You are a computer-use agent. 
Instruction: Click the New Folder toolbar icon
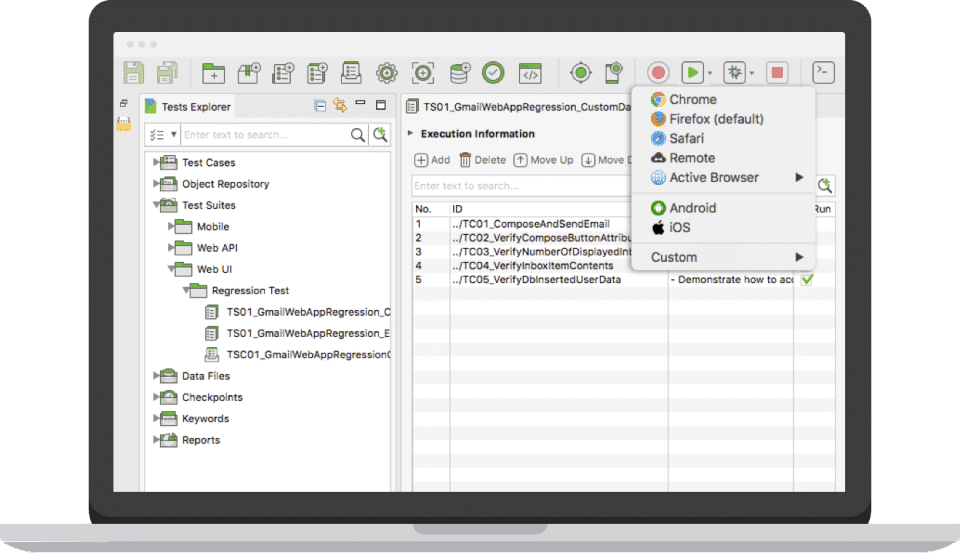point(213,73)
